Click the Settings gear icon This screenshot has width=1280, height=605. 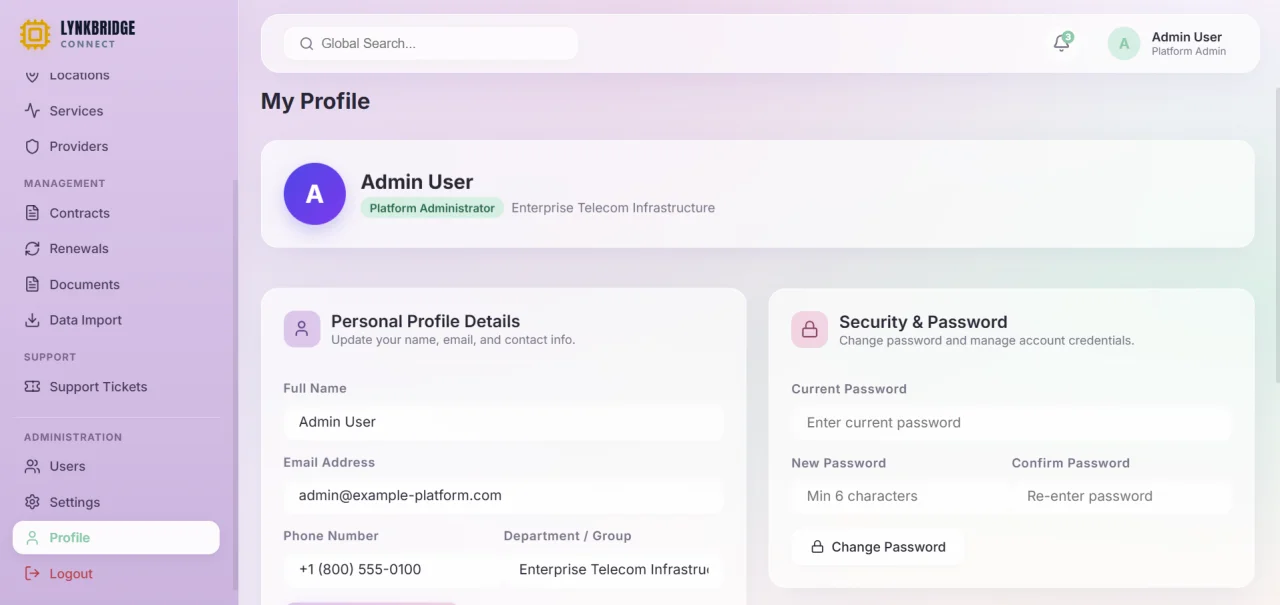[32, 502]
